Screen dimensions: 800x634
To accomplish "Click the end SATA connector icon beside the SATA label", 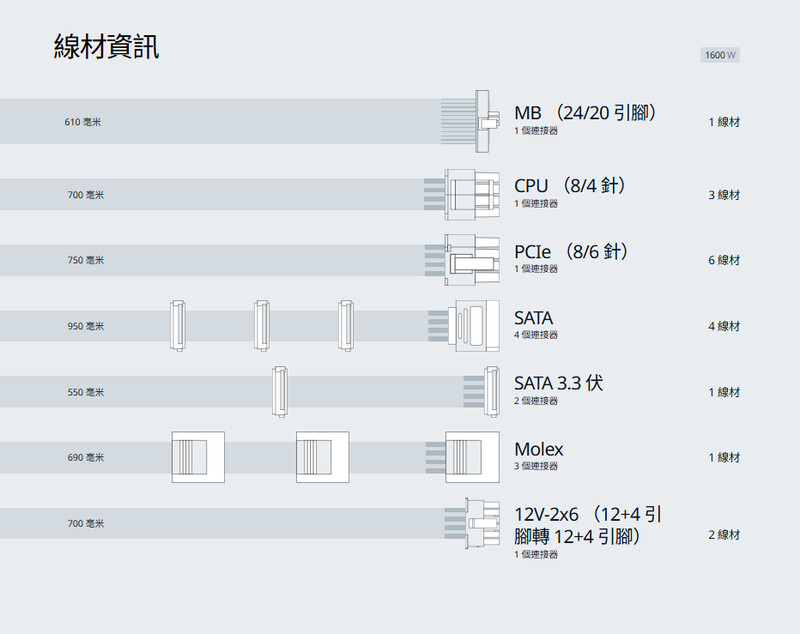I will pos(474,326).
